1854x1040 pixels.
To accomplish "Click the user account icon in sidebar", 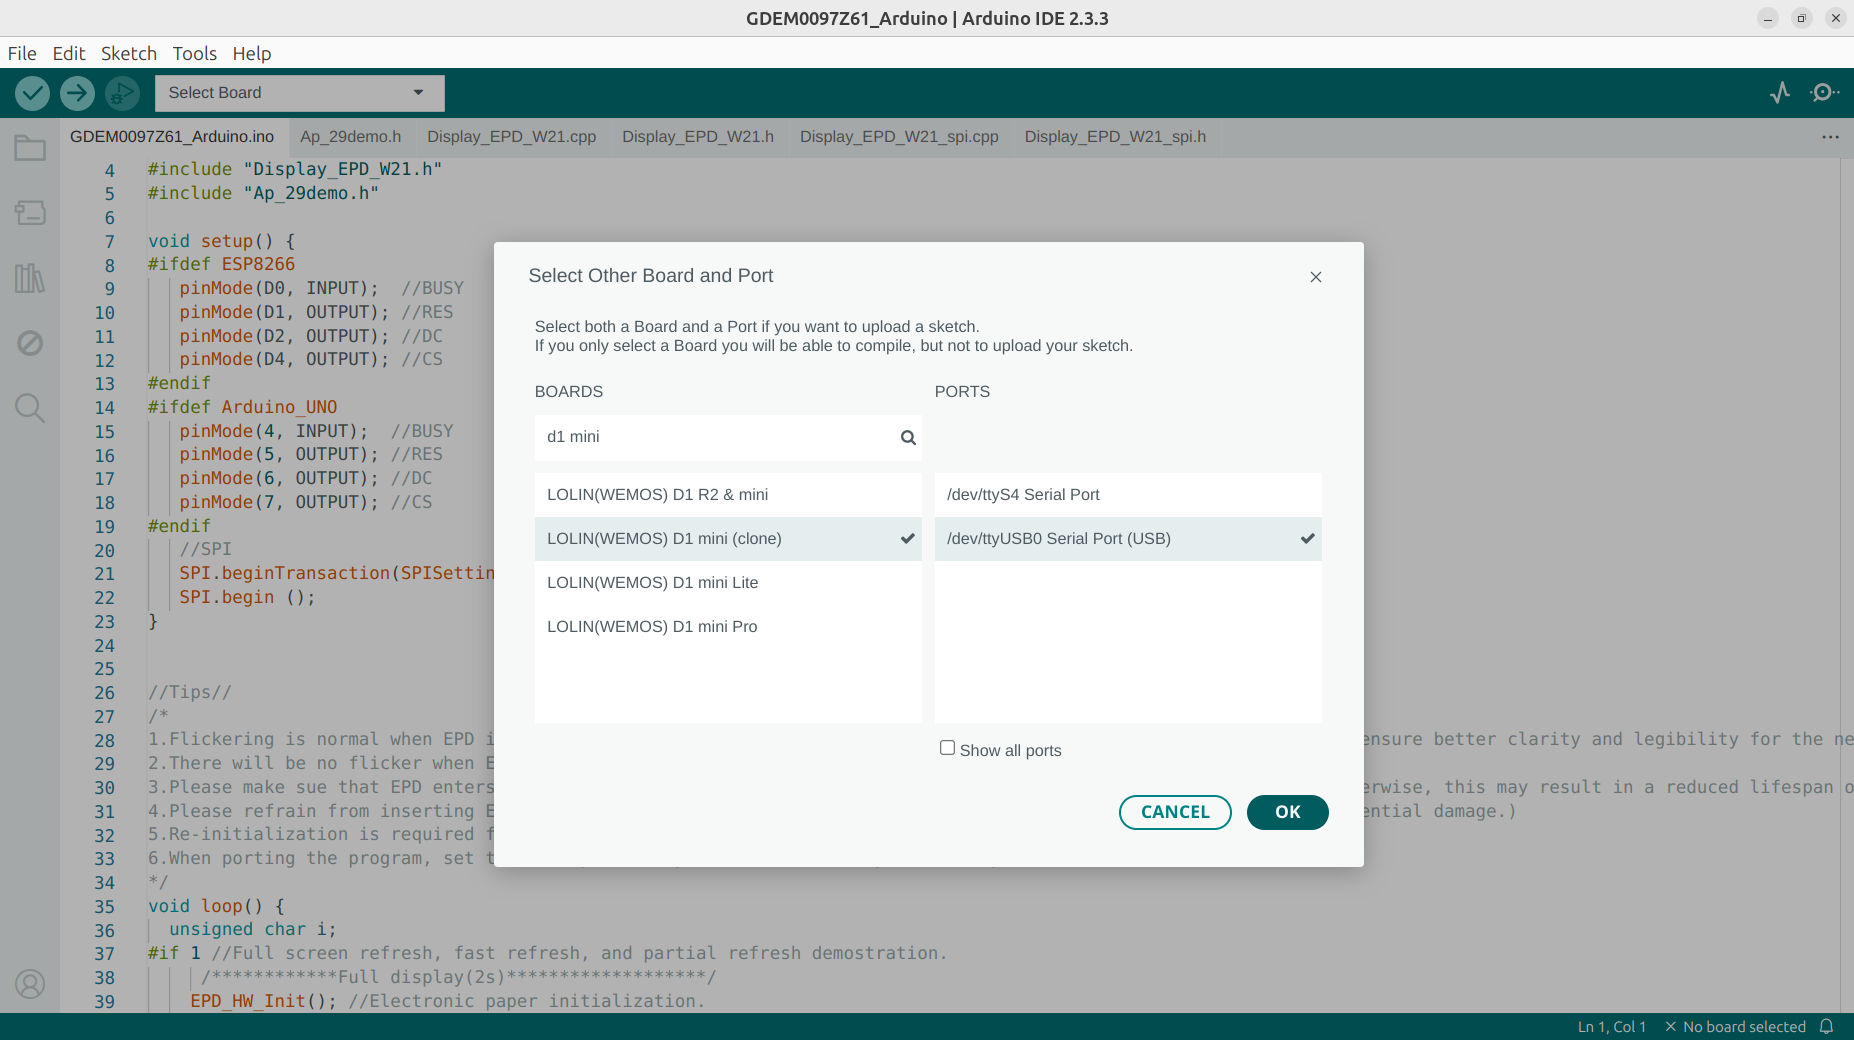I will pyautogui.click(x=30, y=984).
